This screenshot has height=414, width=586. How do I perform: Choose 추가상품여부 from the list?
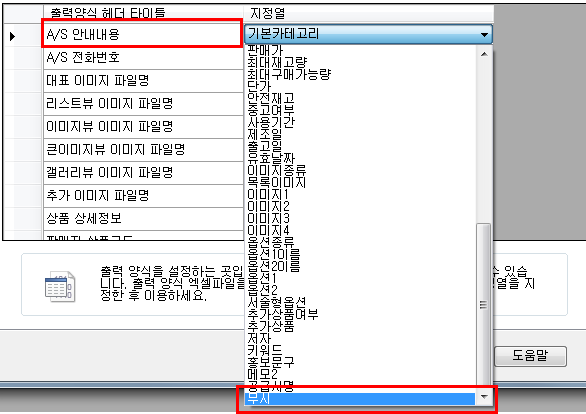[283, 314]
